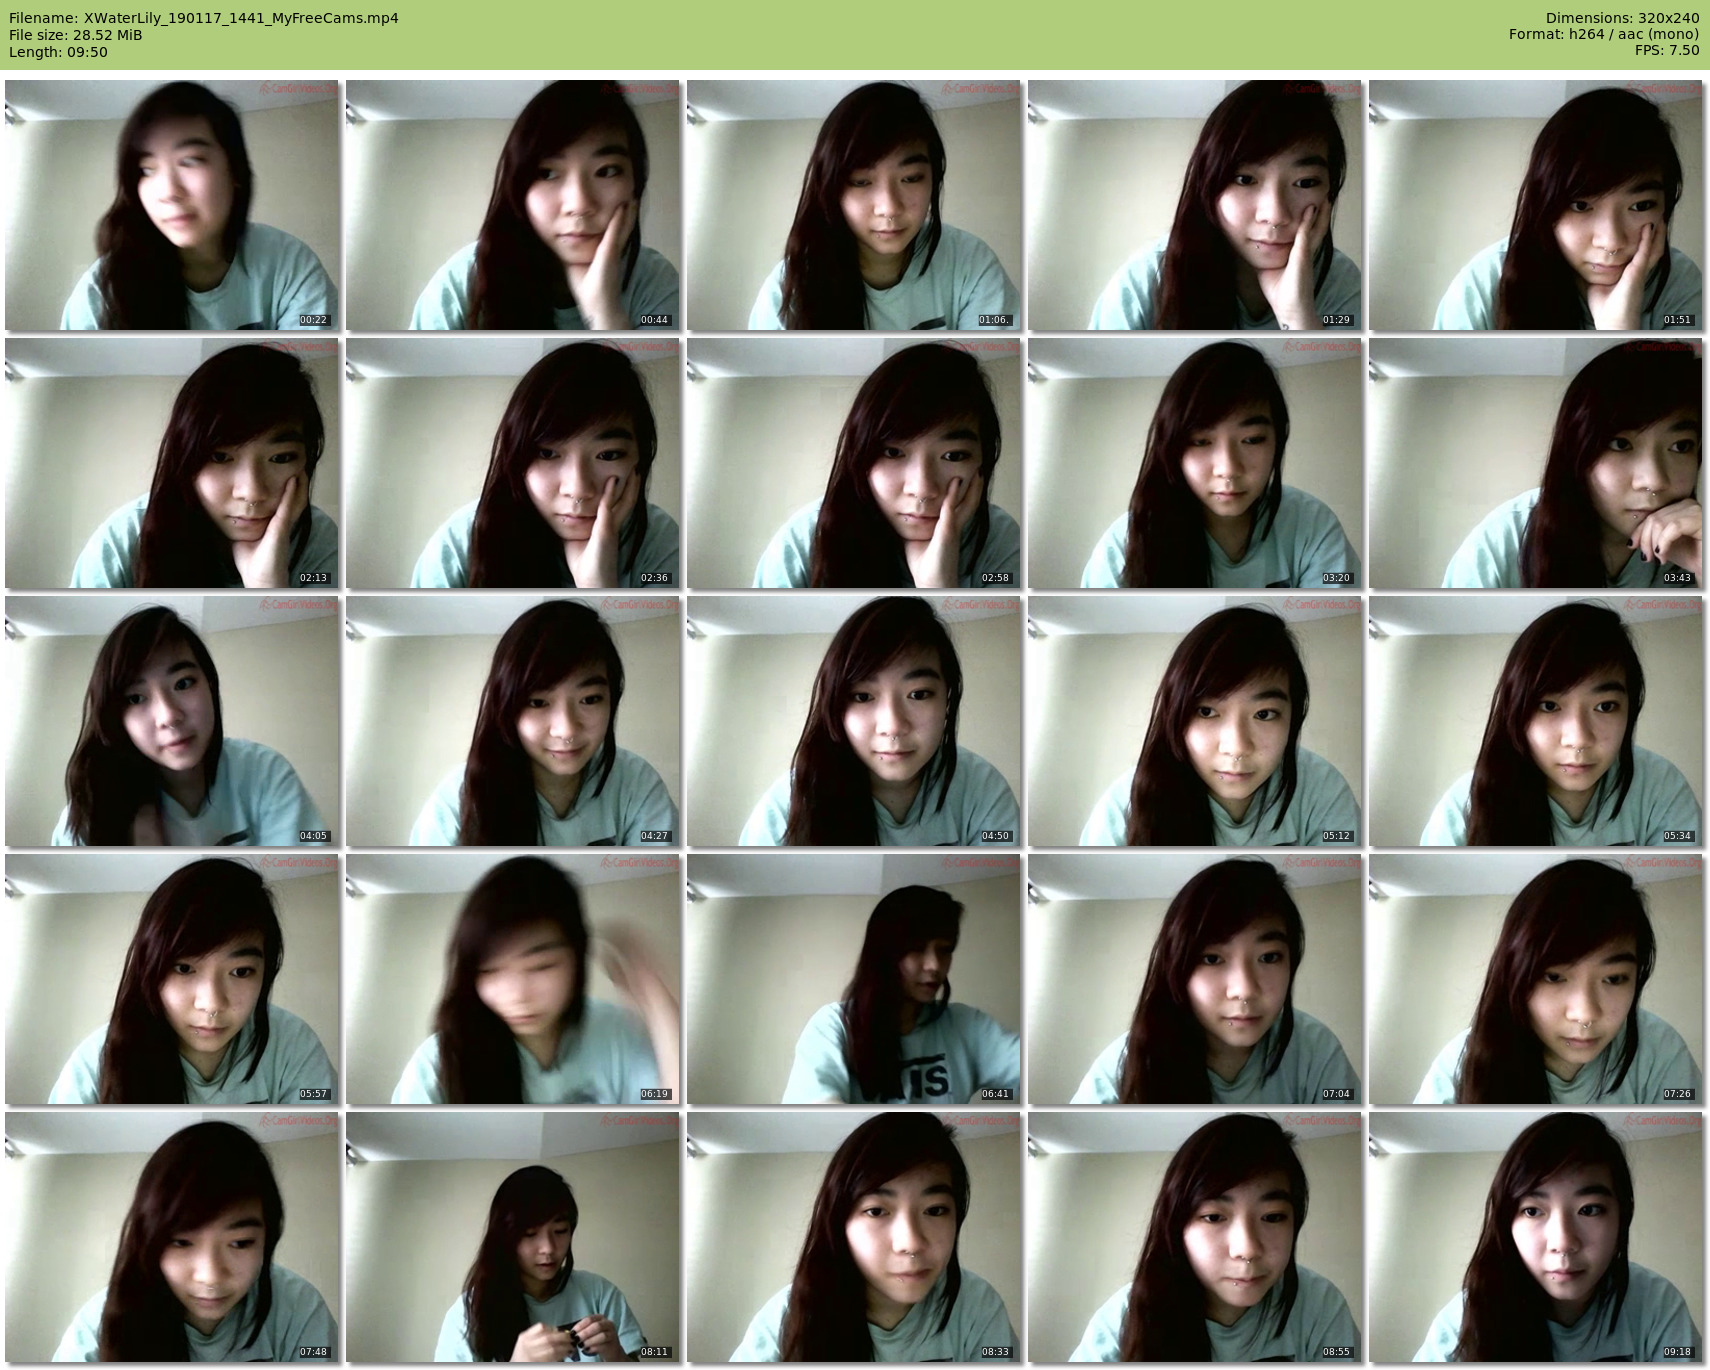This screenshot has height=1370, width=1710.
Task: Open the thumbnail marked 04:50
Action: (854, 721)
